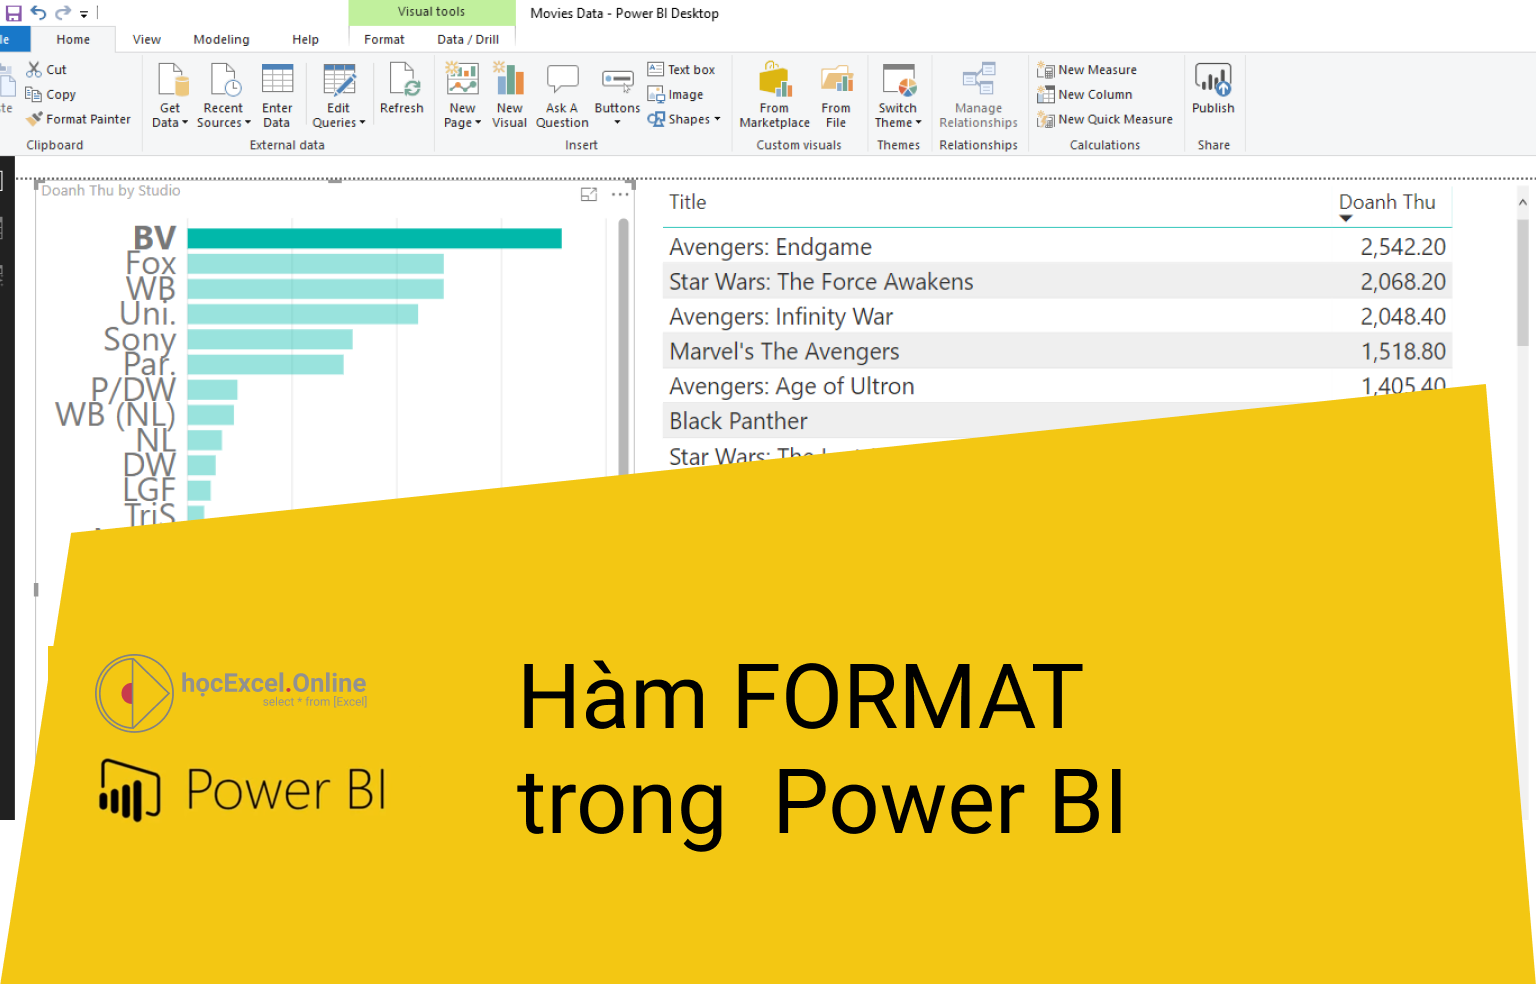Viewport: 1536px width, 984px height.
Task: Open the chart's More options menu
Action: pyautogui.click(x=620, y=194)
